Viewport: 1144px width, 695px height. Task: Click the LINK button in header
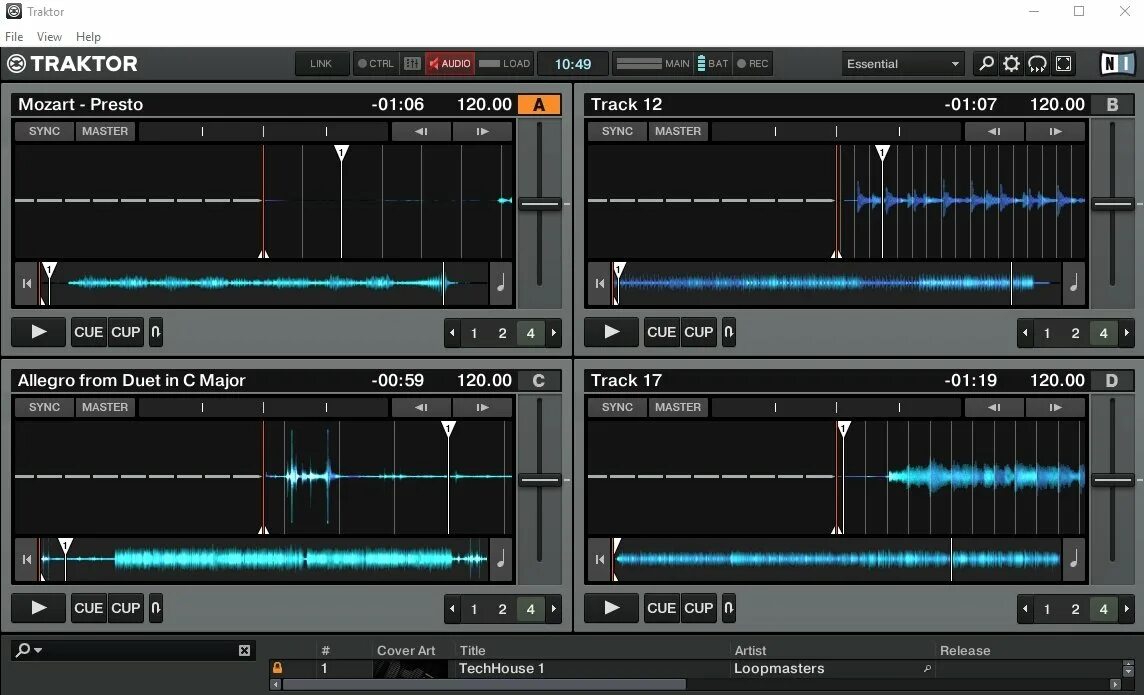click(x=321, y=64)
